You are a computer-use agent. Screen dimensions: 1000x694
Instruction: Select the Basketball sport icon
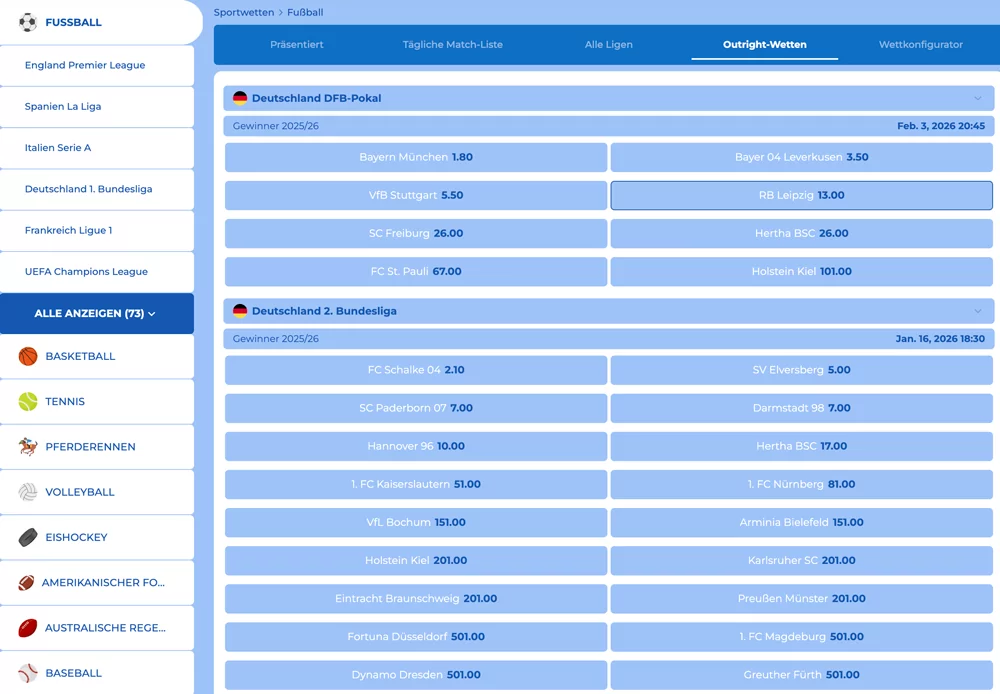click(28, 356)
